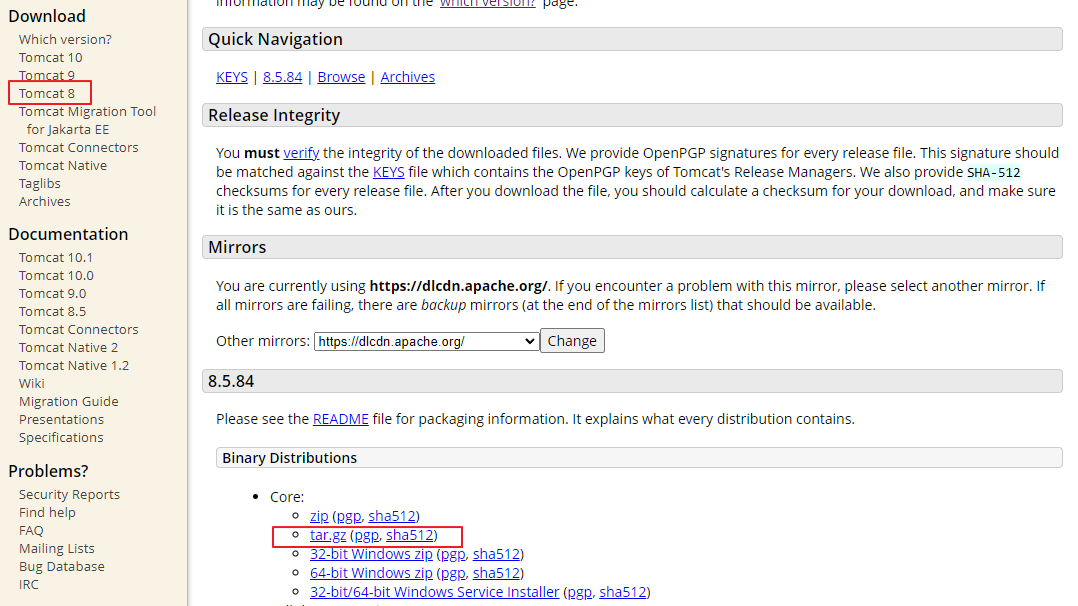Open sha512 checksum for Core zip
The height and width of the screenshot is (606, 1078).
[x=392, y=516]
